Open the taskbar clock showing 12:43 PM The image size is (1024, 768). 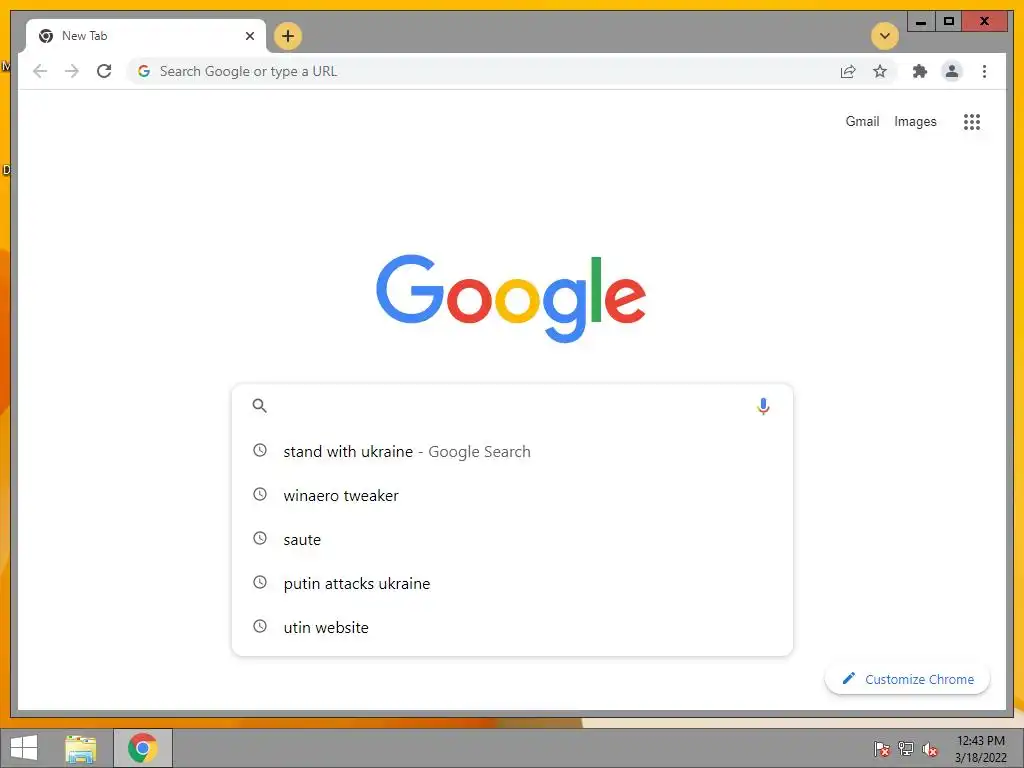pyautogui.click(x=980, y=749)
